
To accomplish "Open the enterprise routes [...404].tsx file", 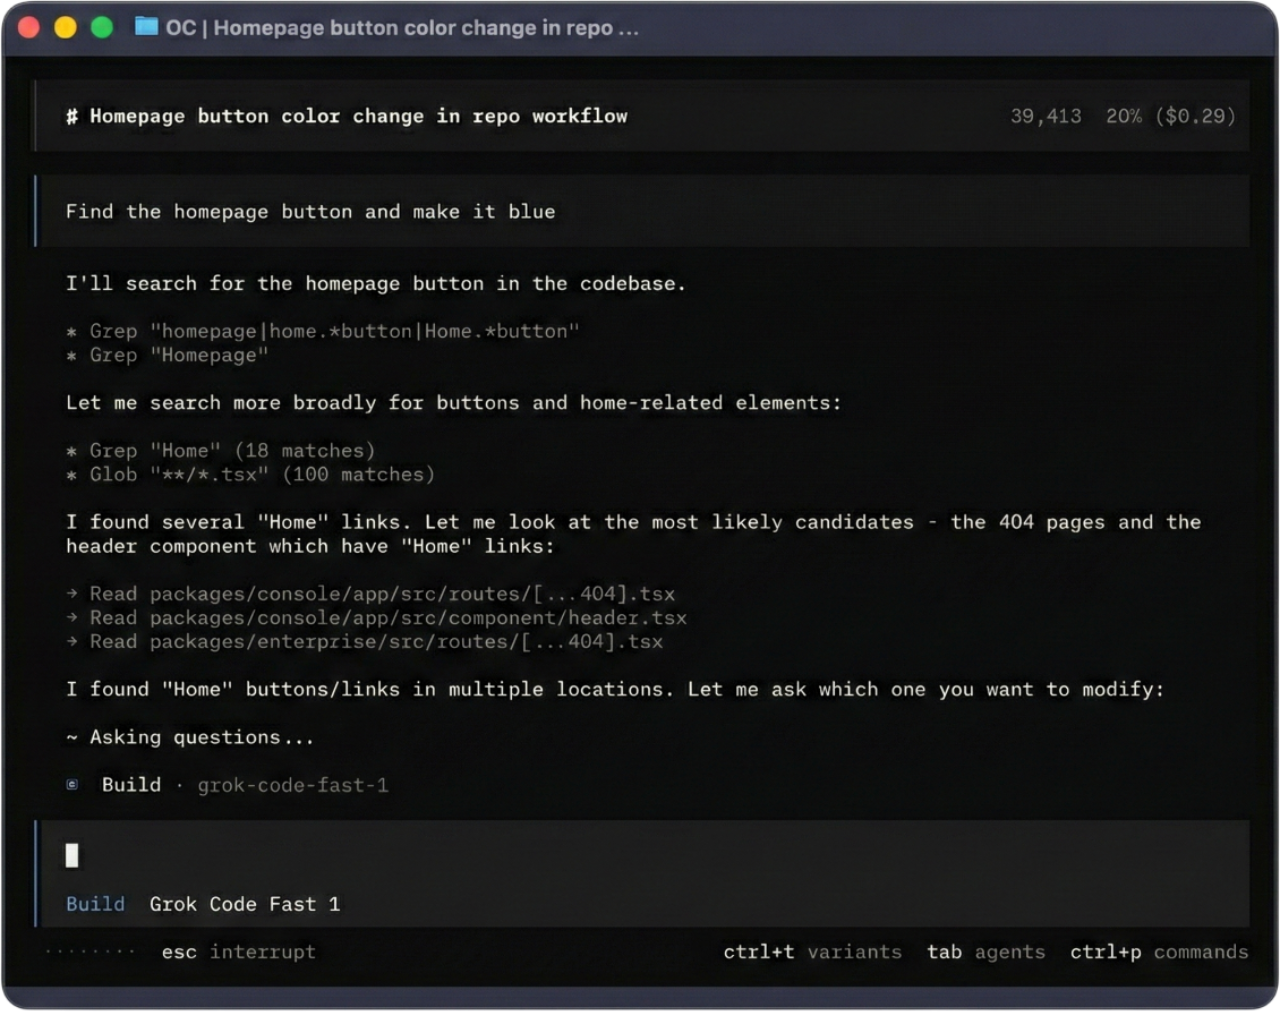I will point(376,642).
